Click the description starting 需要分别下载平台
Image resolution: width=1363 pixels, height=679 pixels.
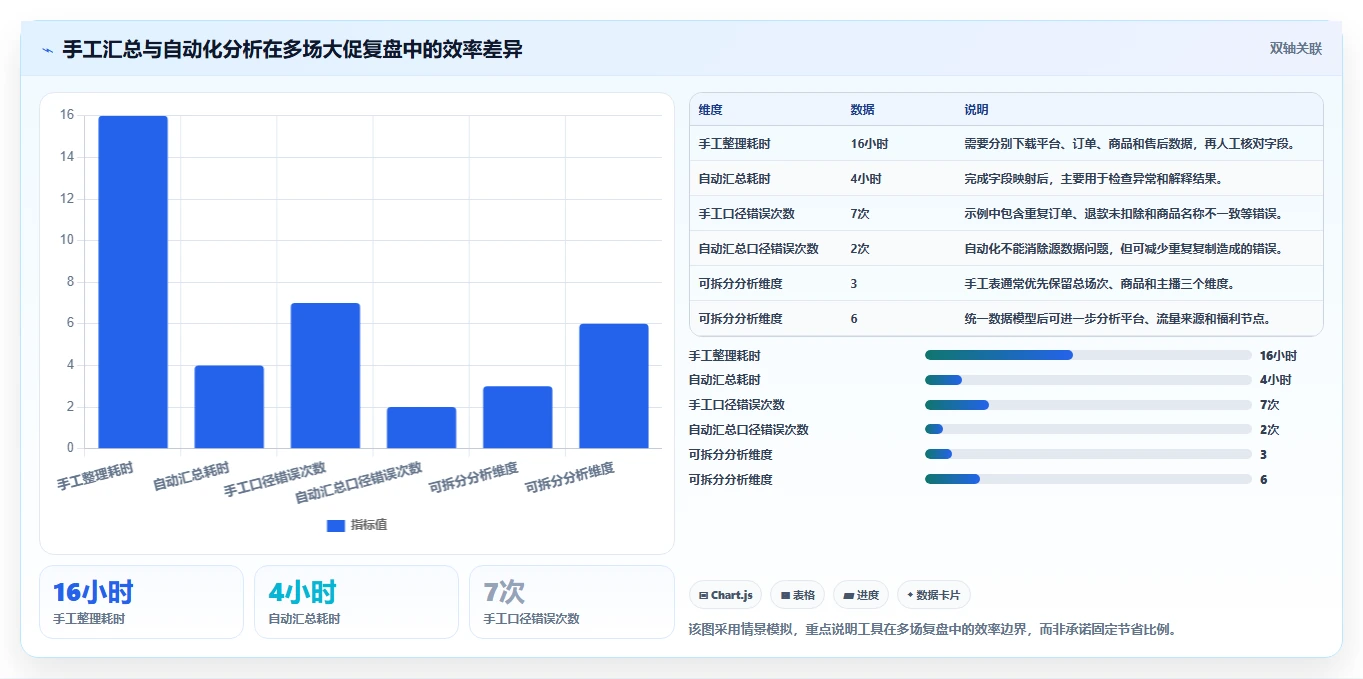click(x=1130, y=144)
